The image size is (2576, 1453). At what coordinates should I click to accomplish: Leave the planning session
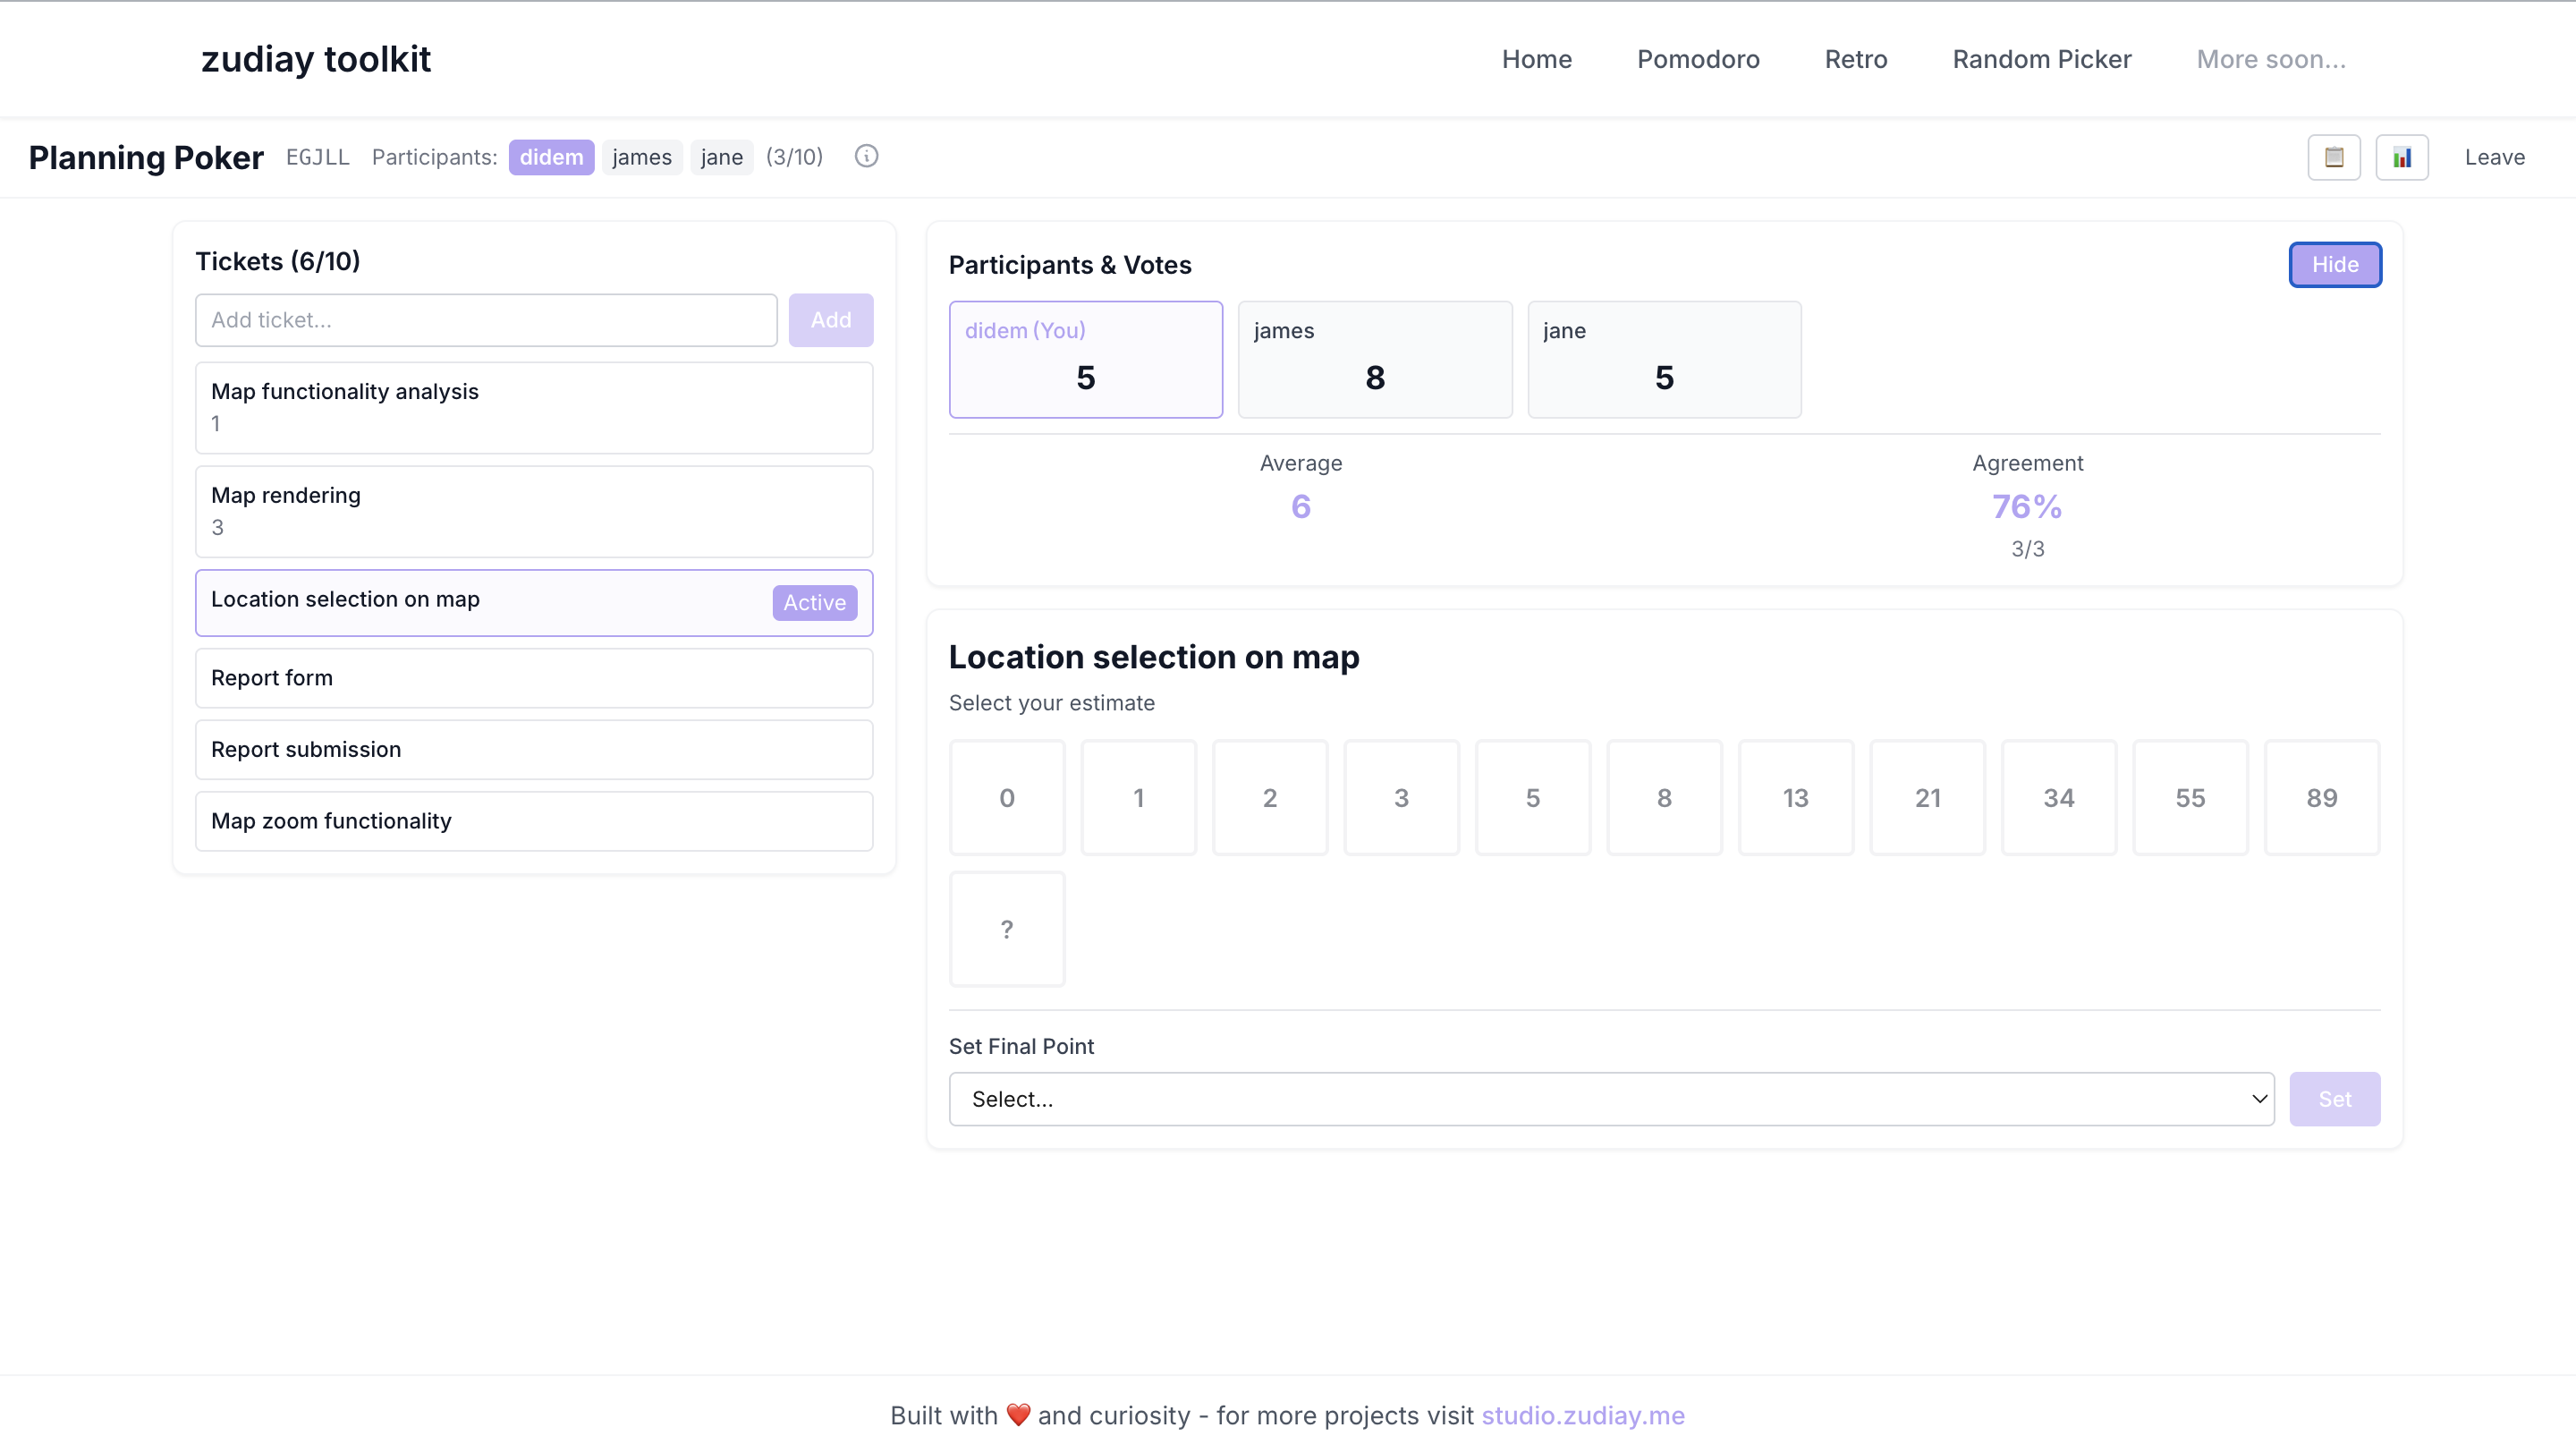[x=2494, y=156]
